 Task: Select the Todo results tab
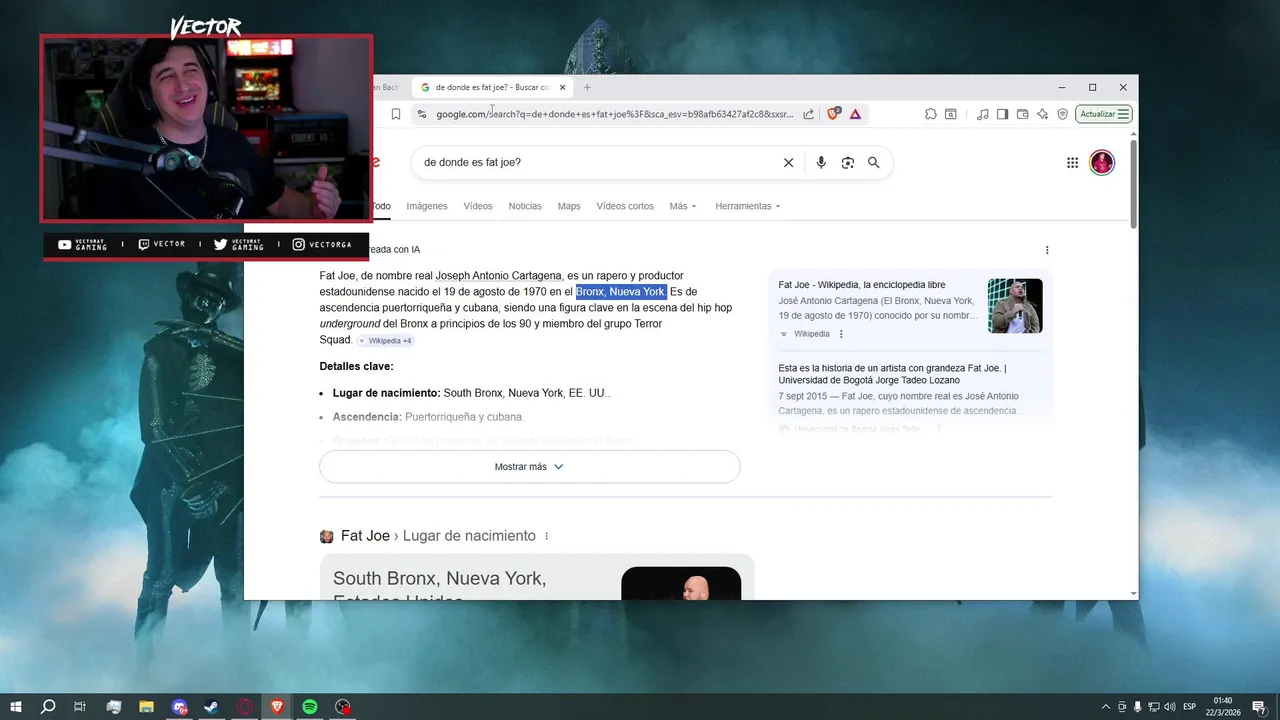pyautogui.click(x=381, y=206)
